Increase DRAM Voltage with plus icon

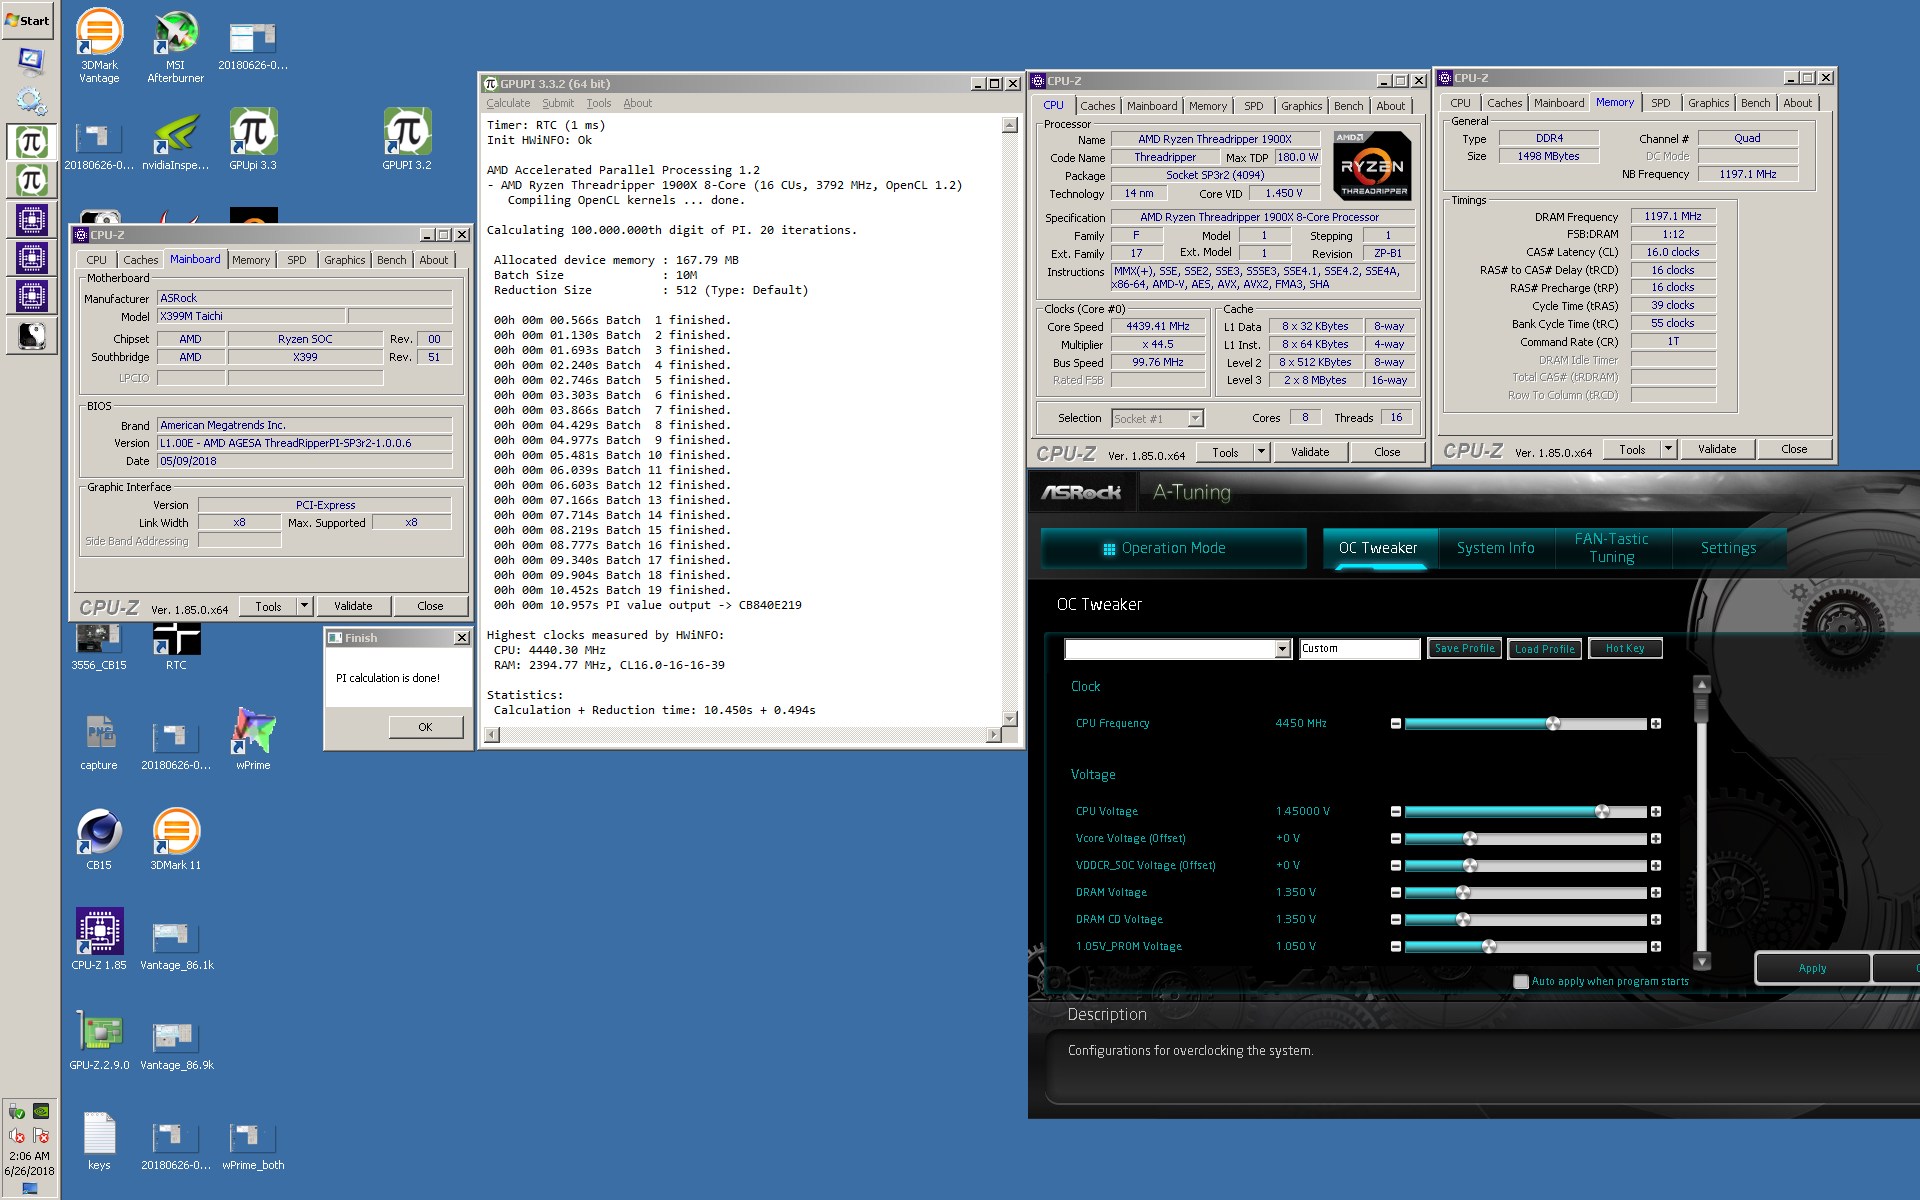[1655, 892]
